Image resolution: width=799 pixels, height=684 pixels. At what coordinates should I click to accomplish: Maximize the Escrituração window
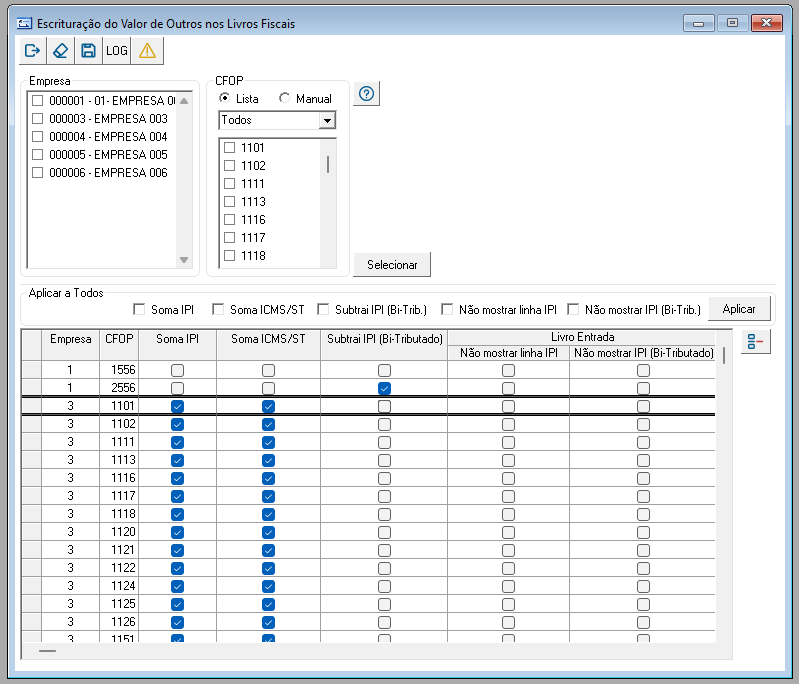coord(732,23)
